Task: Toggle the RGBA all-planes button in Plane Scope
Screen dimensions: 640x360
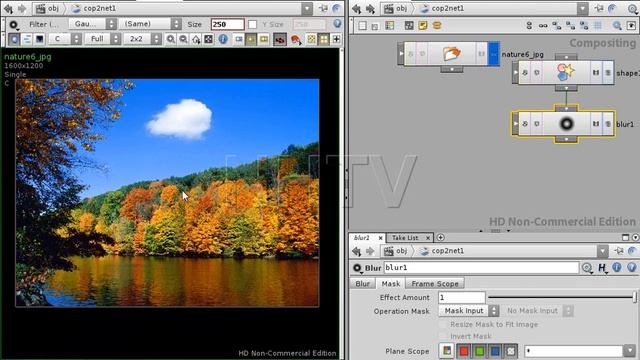Action: coord(447,351)
